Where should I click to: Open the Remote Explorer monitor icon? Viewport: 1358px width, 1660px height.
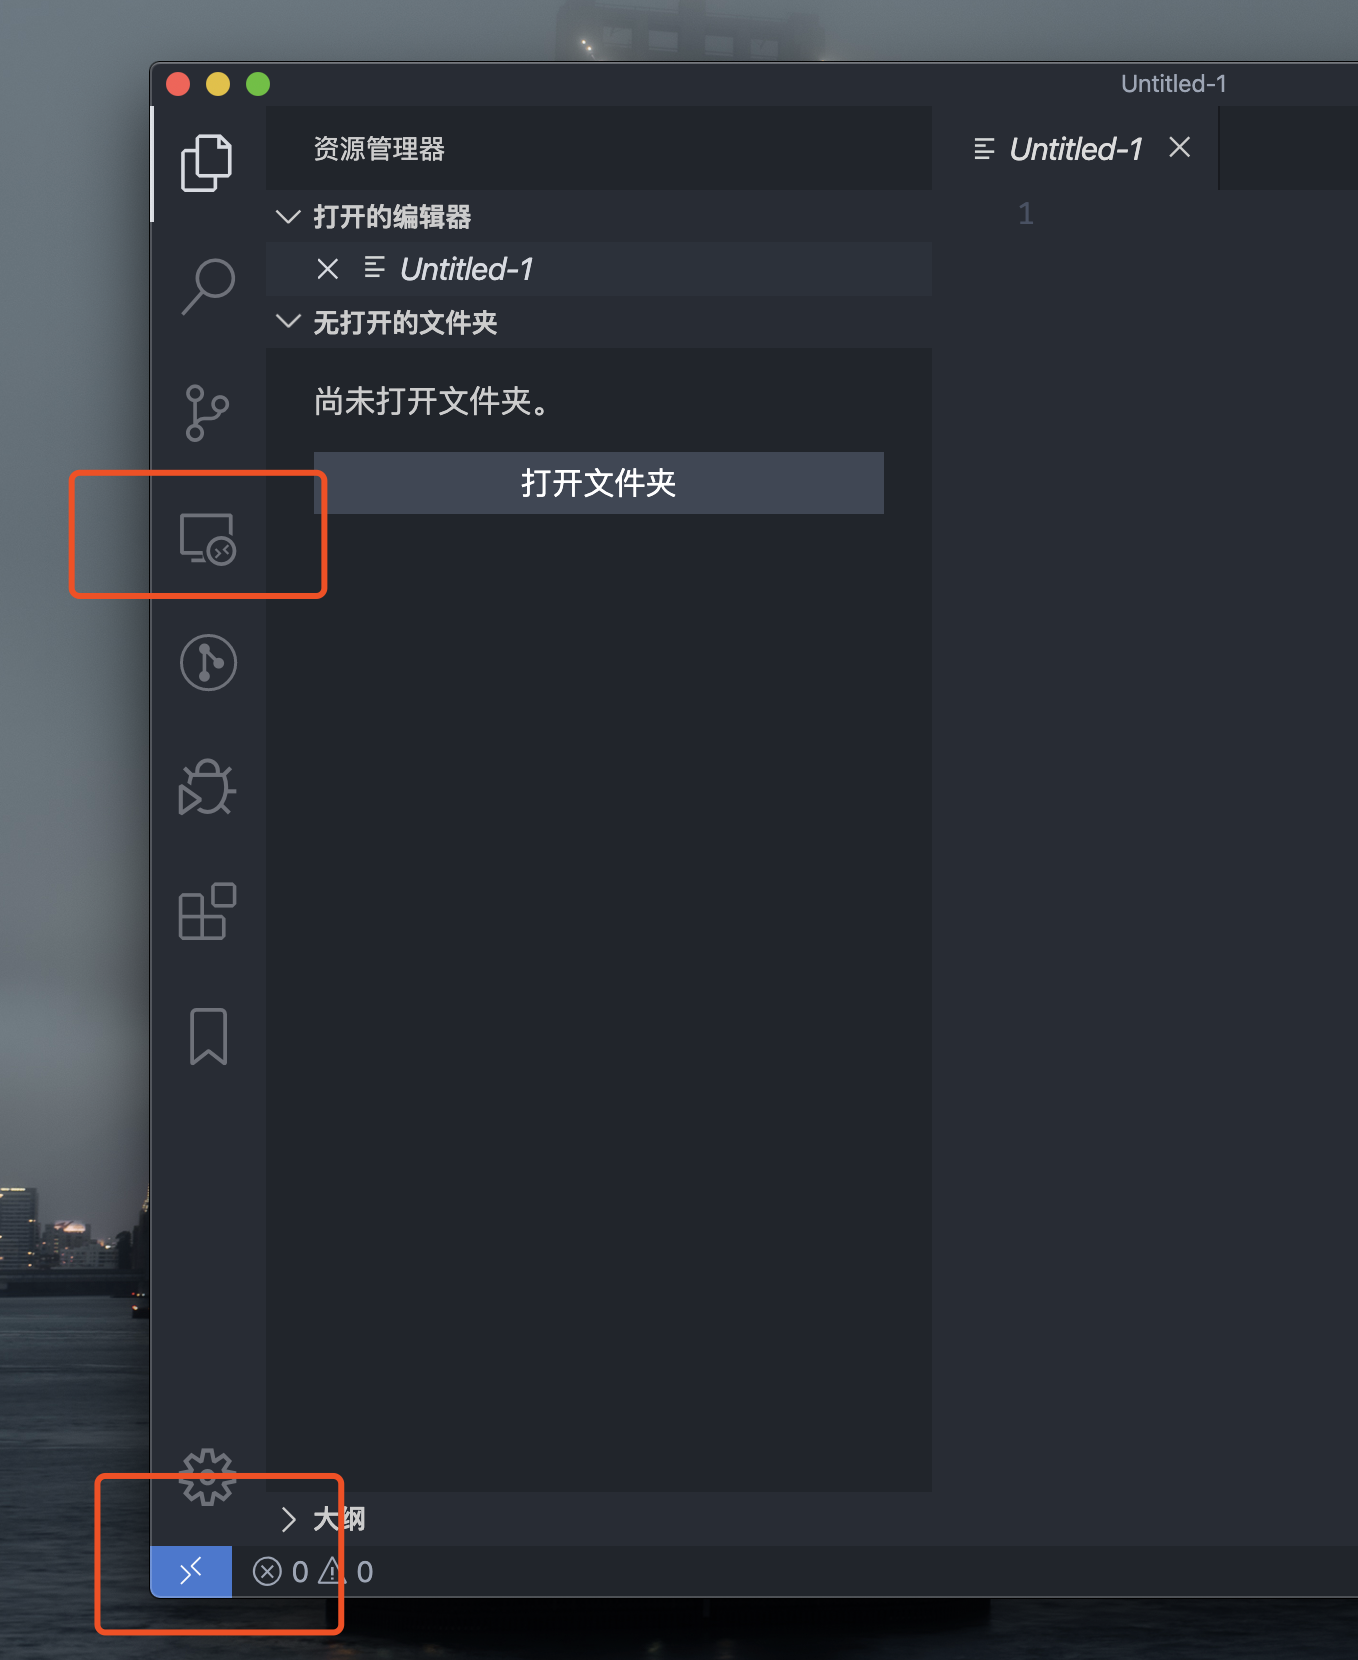coord(208,539)
